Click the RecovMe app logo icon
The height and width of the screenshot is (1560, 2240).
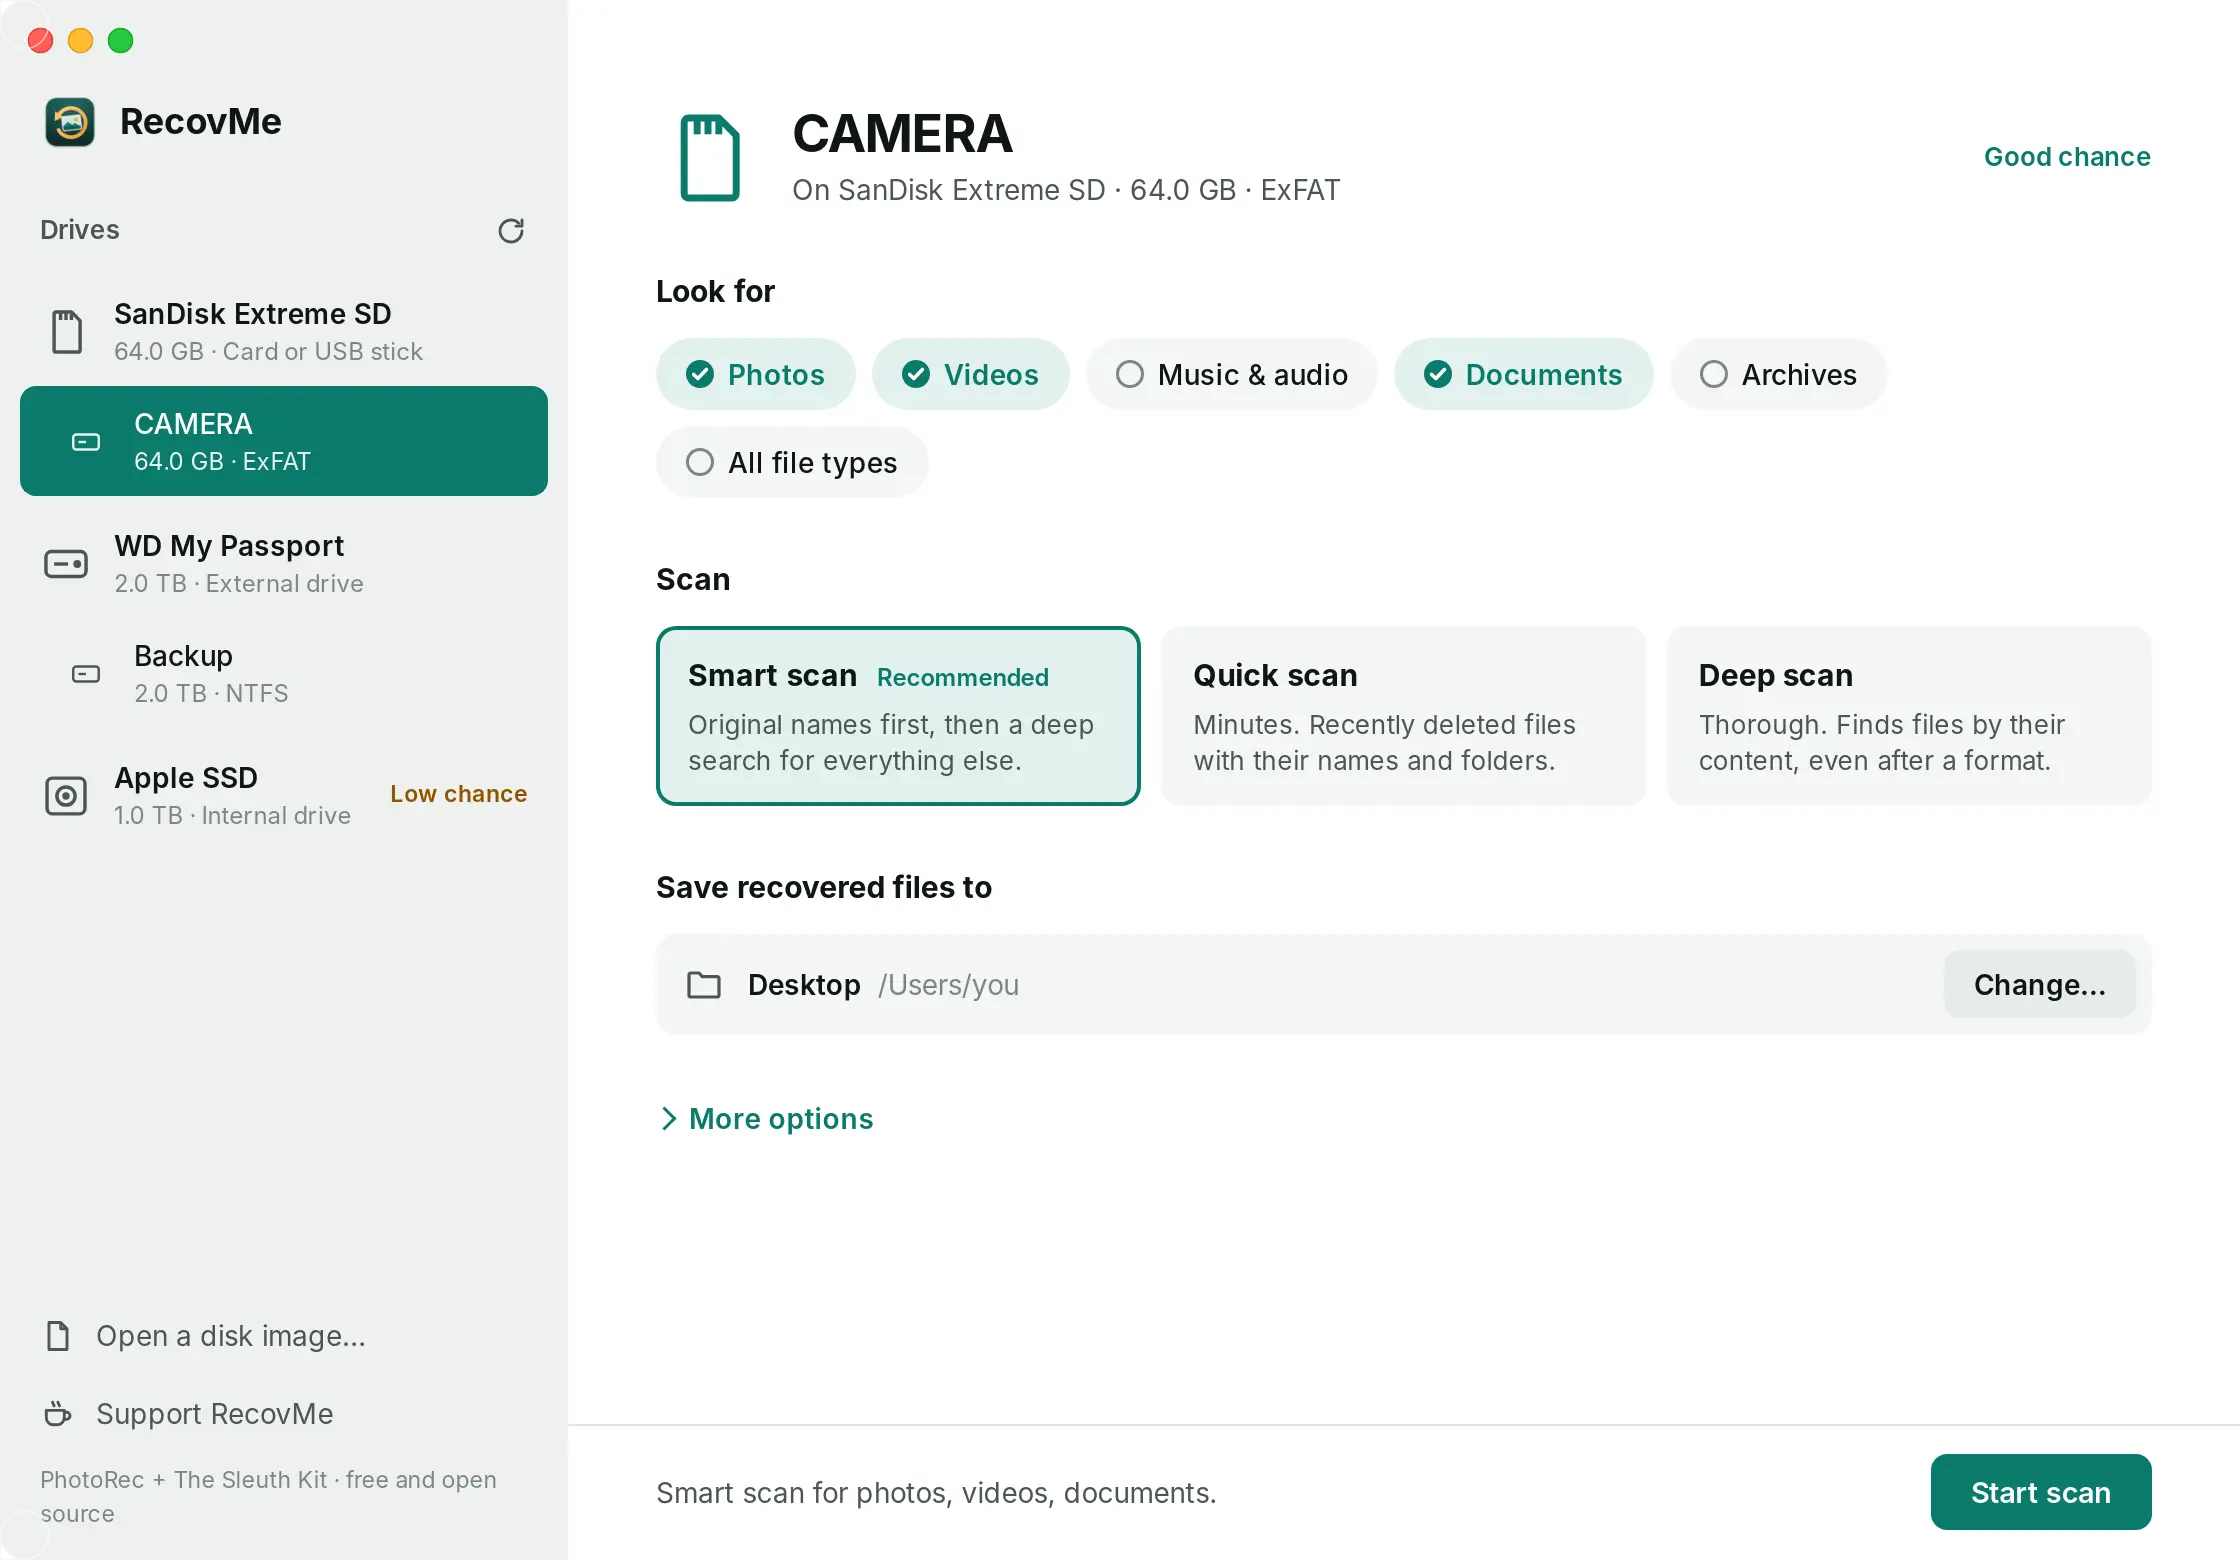(70, 122)
